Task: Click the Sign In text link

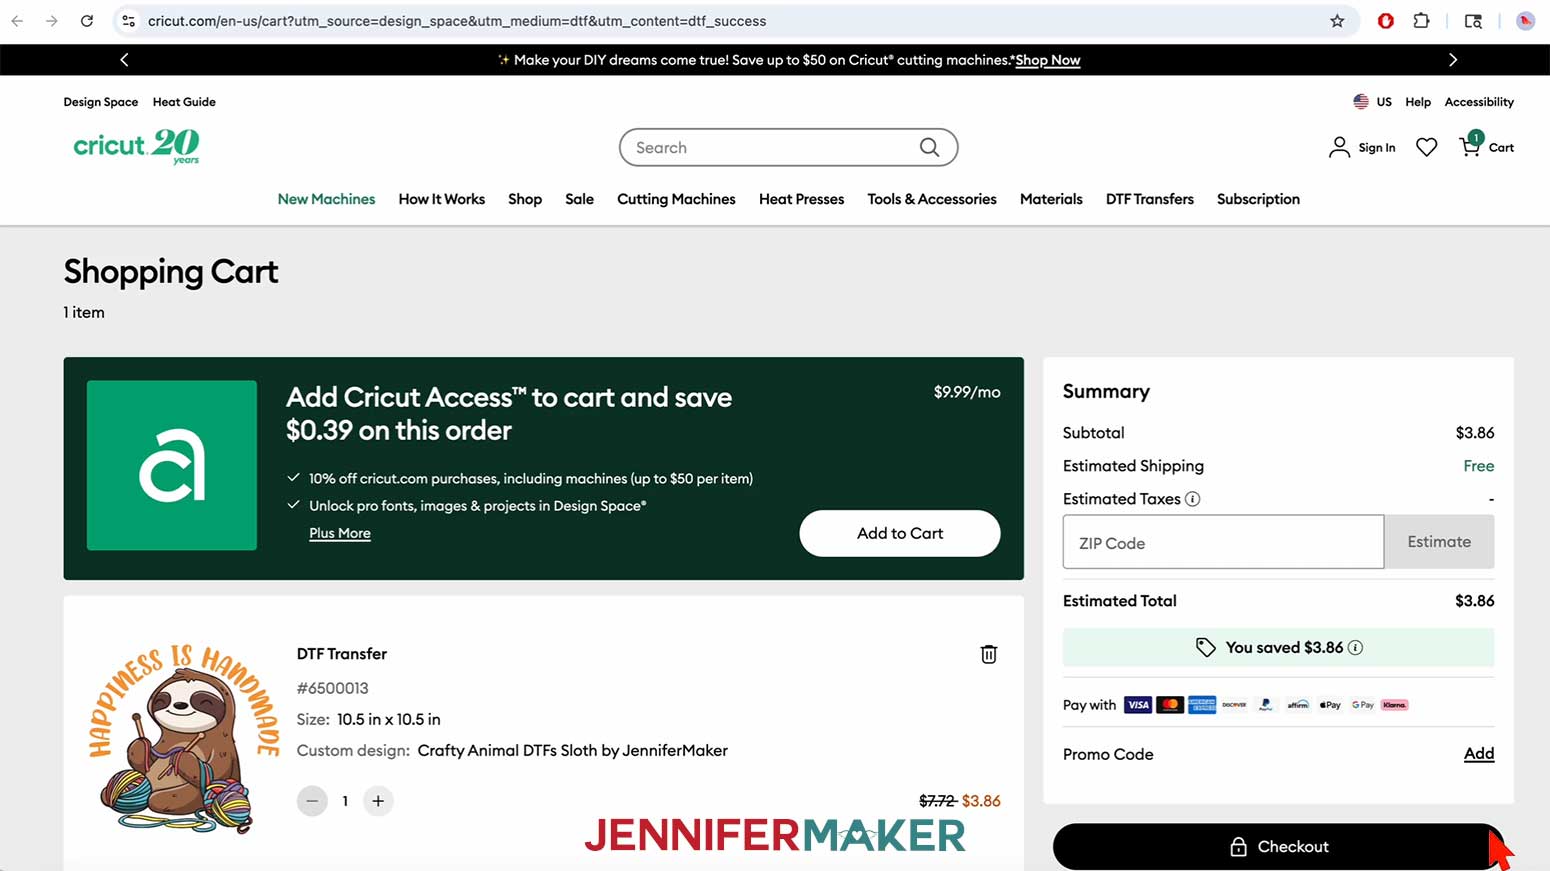Action: click(1377, 148)
